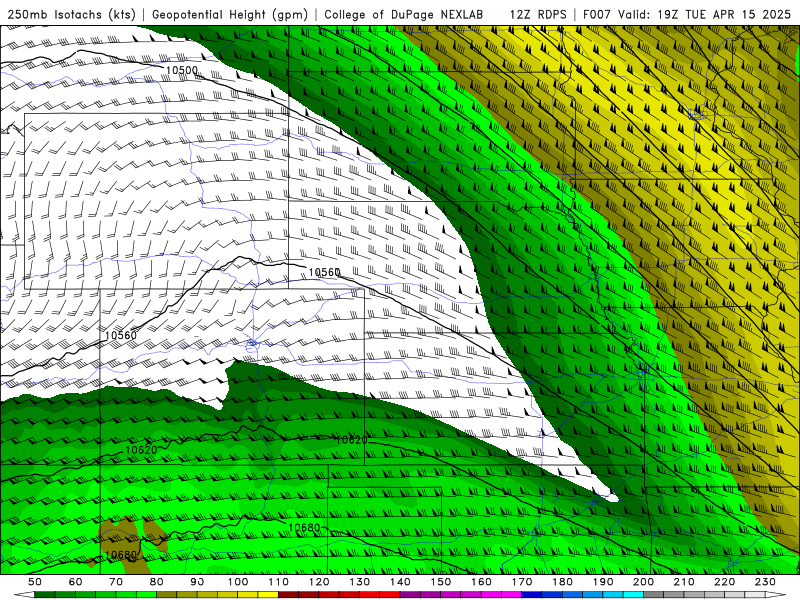Viewport: 800px width, 600px height.
Task: Click the 200 value on the color scale
Action: coord(643,582)
